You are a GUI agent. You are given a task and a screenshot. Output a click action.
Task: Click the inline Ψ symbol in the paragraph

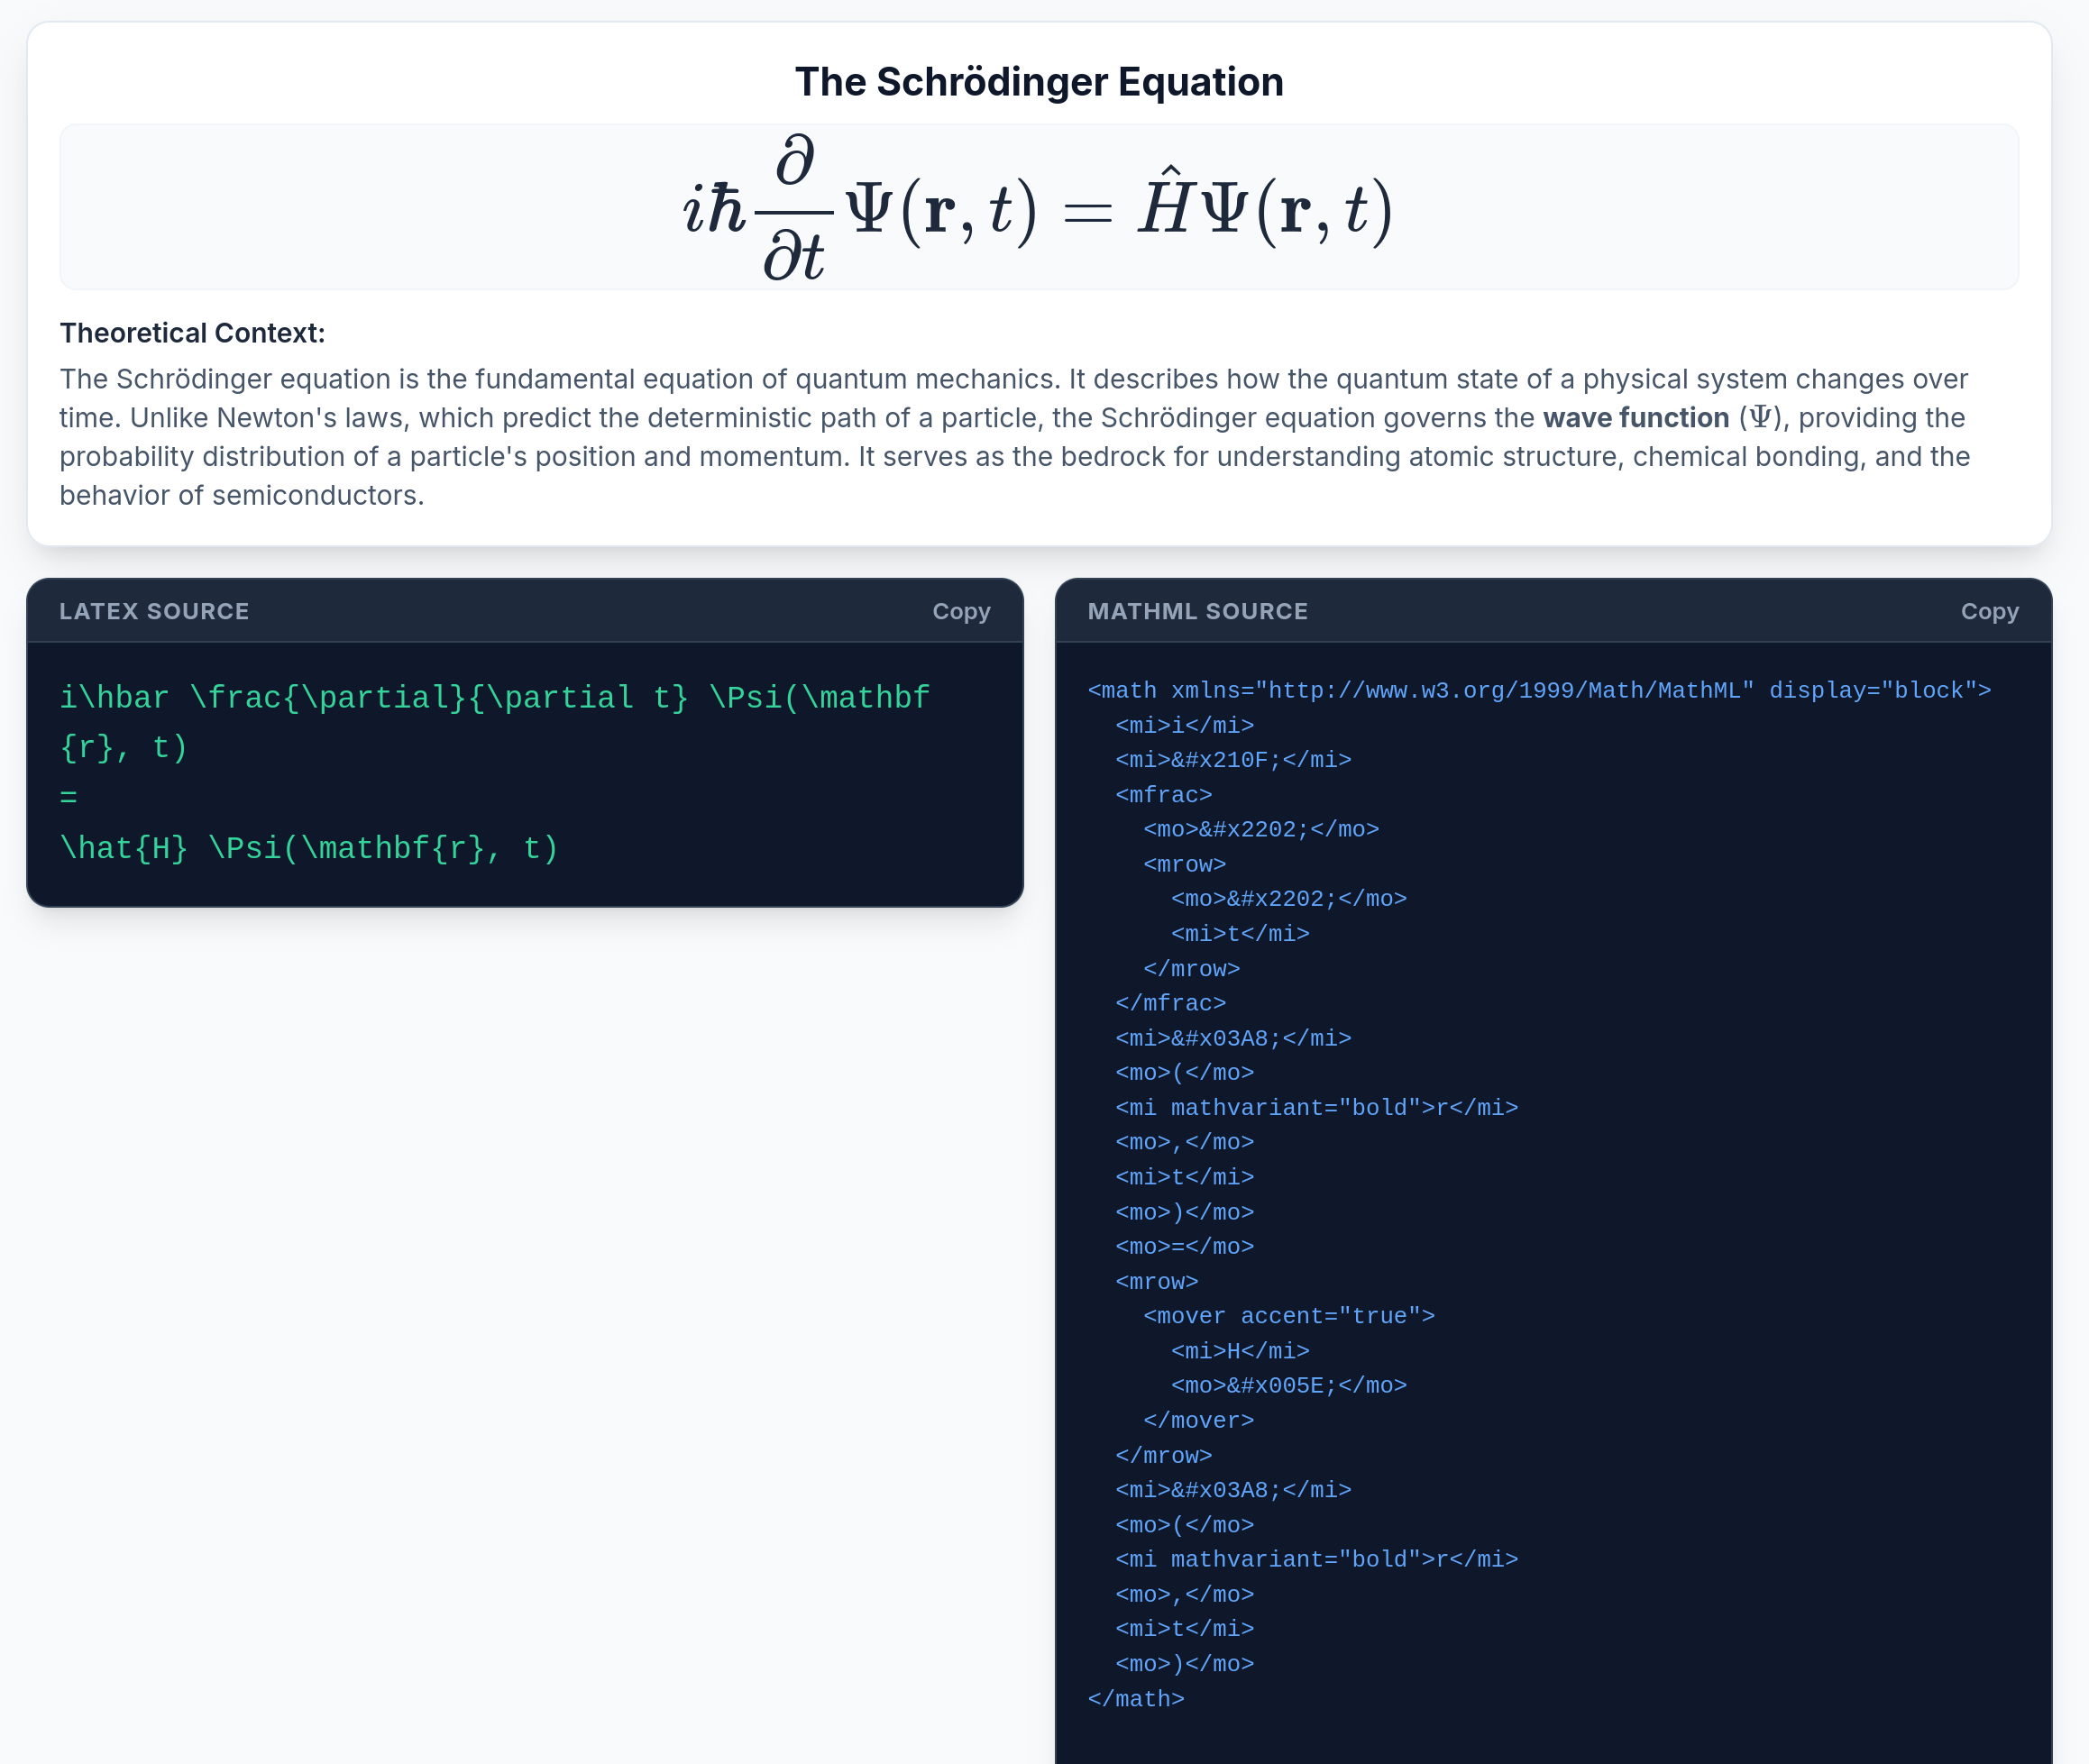point(1760,418)
